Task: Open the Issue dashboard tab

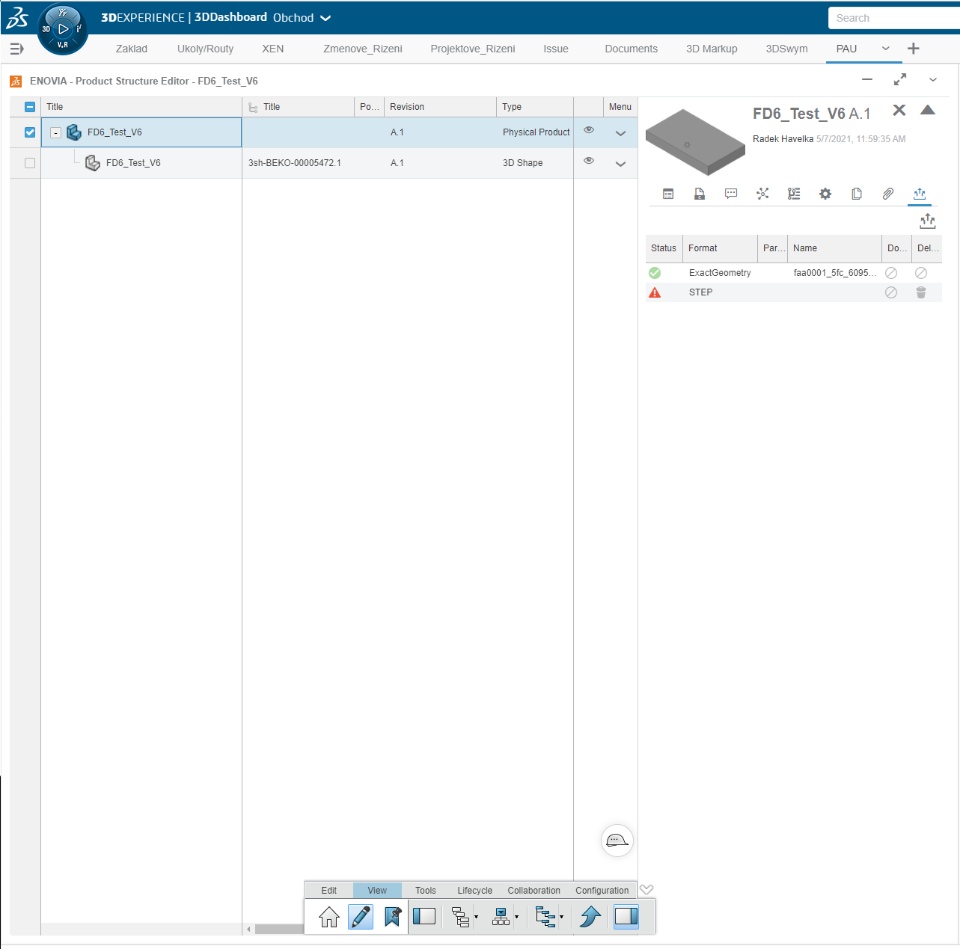Action: pyautogui.click(x=555, y=48)
